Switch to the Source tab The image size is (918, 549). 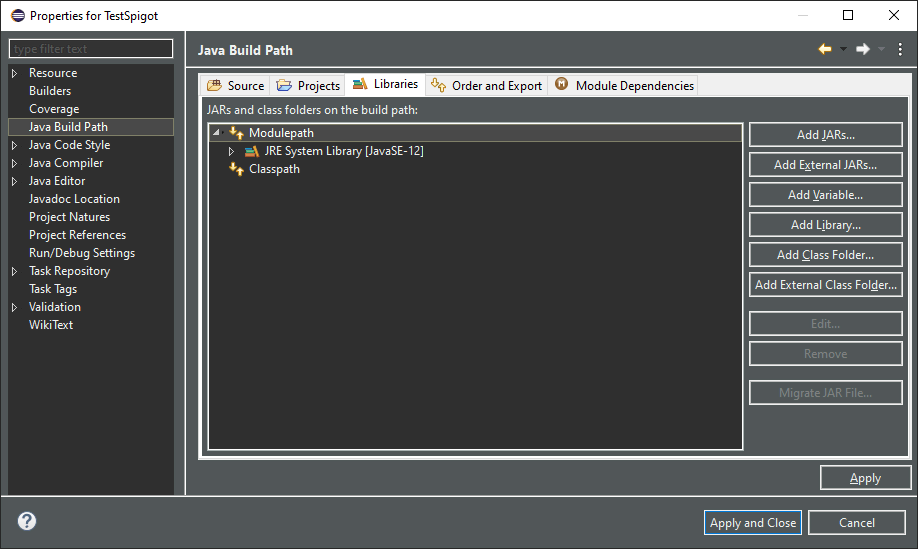[235, 85]
